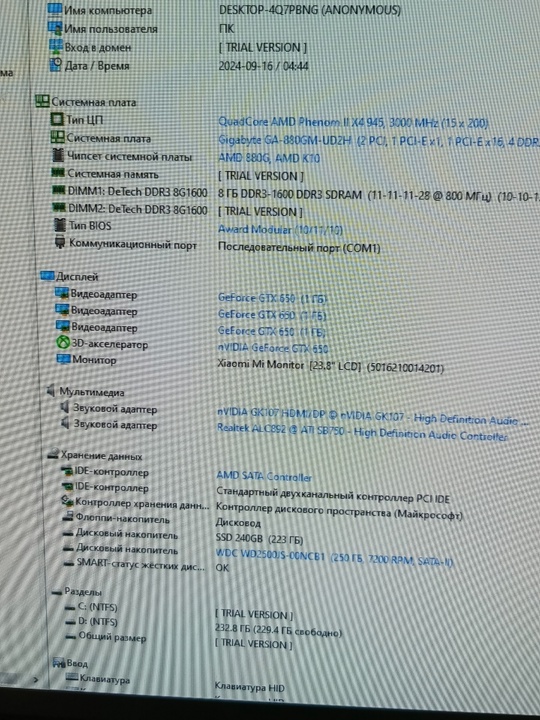
Task: Open the nVIDIA GK107 HDMI/DP audio link
Action: 372,416
